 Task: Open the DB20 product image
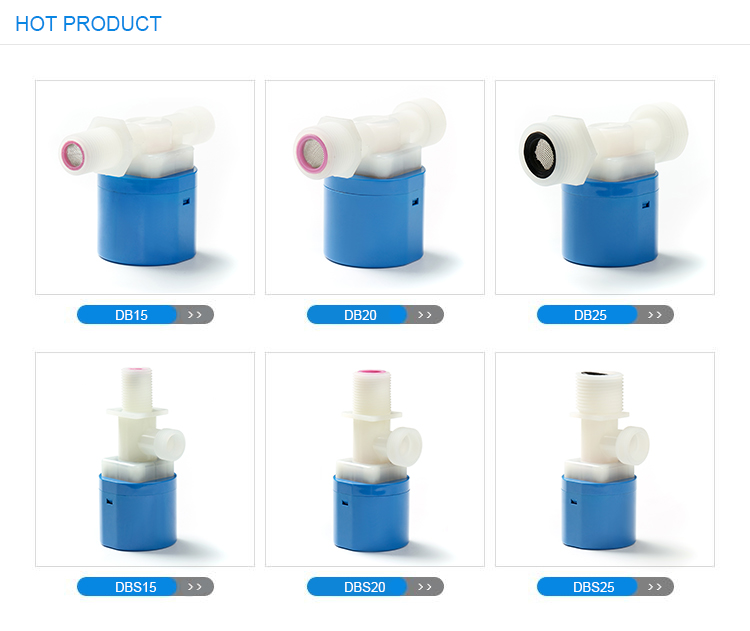tap(375, 188)
